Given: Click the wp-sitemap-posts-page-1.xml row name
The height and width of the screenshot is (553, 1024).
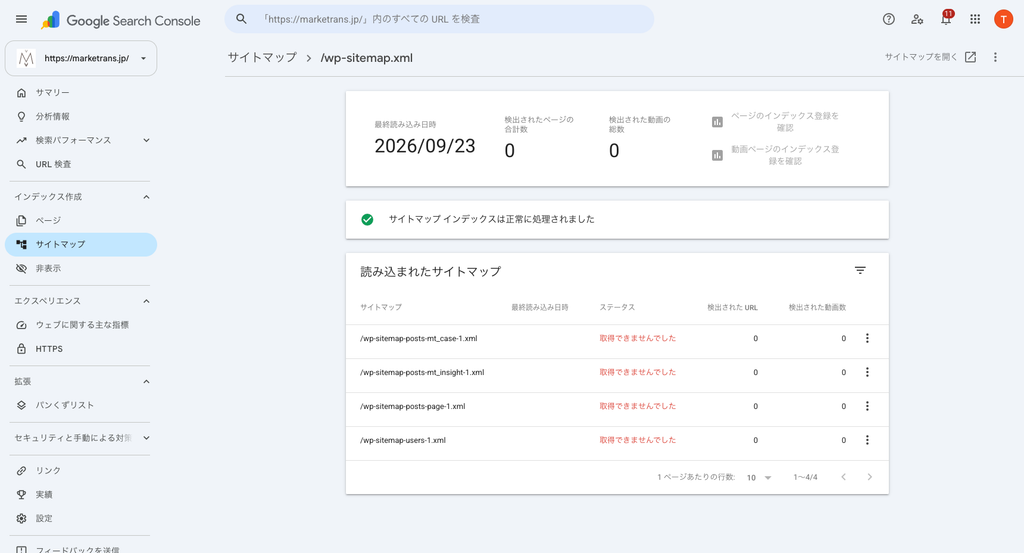Looking at the screenshot, I should [413, 406].
